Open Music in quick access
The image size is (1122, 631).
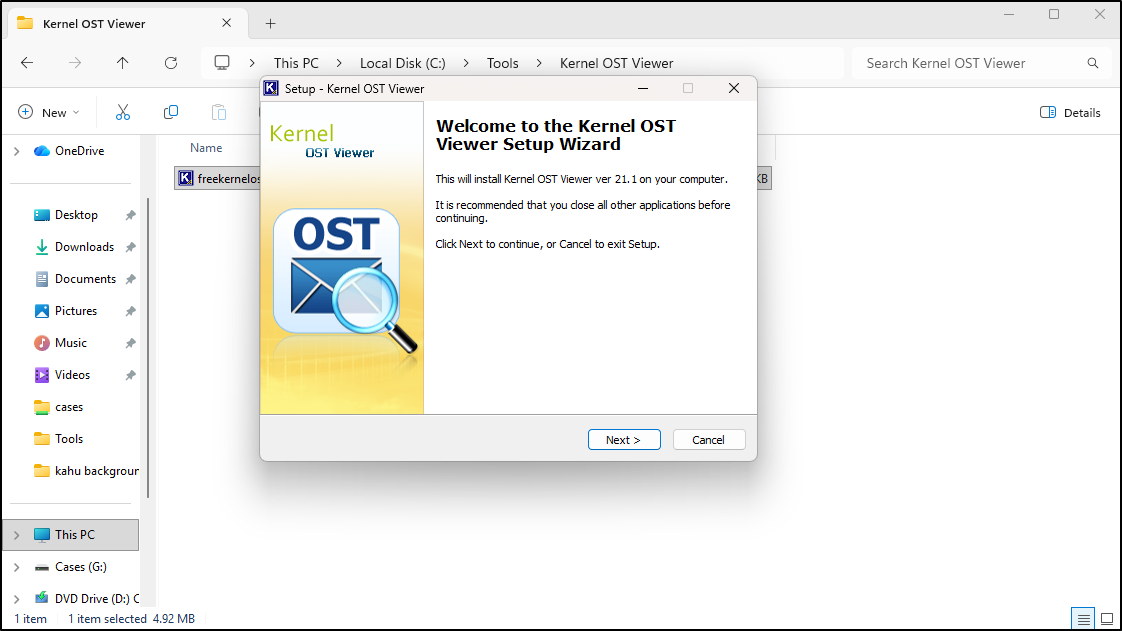[70, 343]
